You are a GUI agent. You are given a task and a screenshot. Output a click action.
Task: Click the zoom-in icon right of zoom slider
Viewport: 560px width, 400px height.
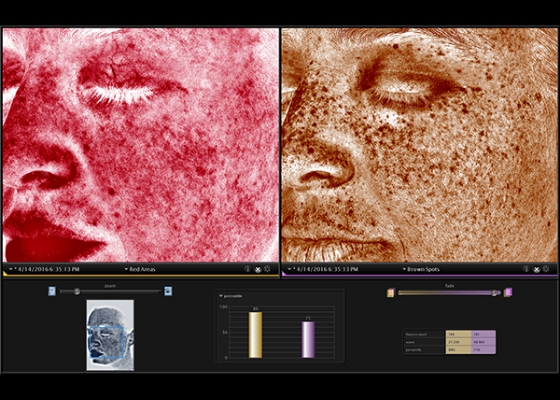tap(168, 291)
